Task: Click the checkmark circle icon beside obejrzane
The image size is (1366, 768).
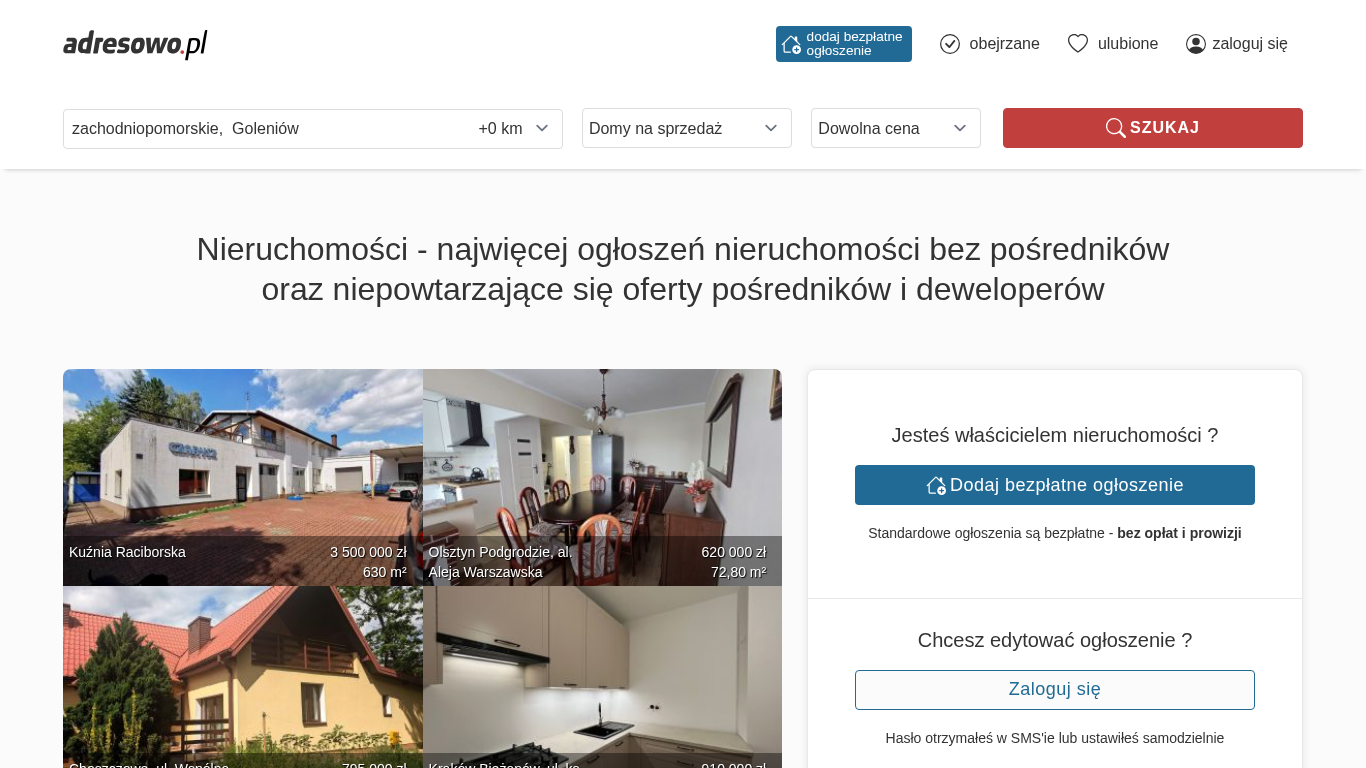Action: (950, 44)
